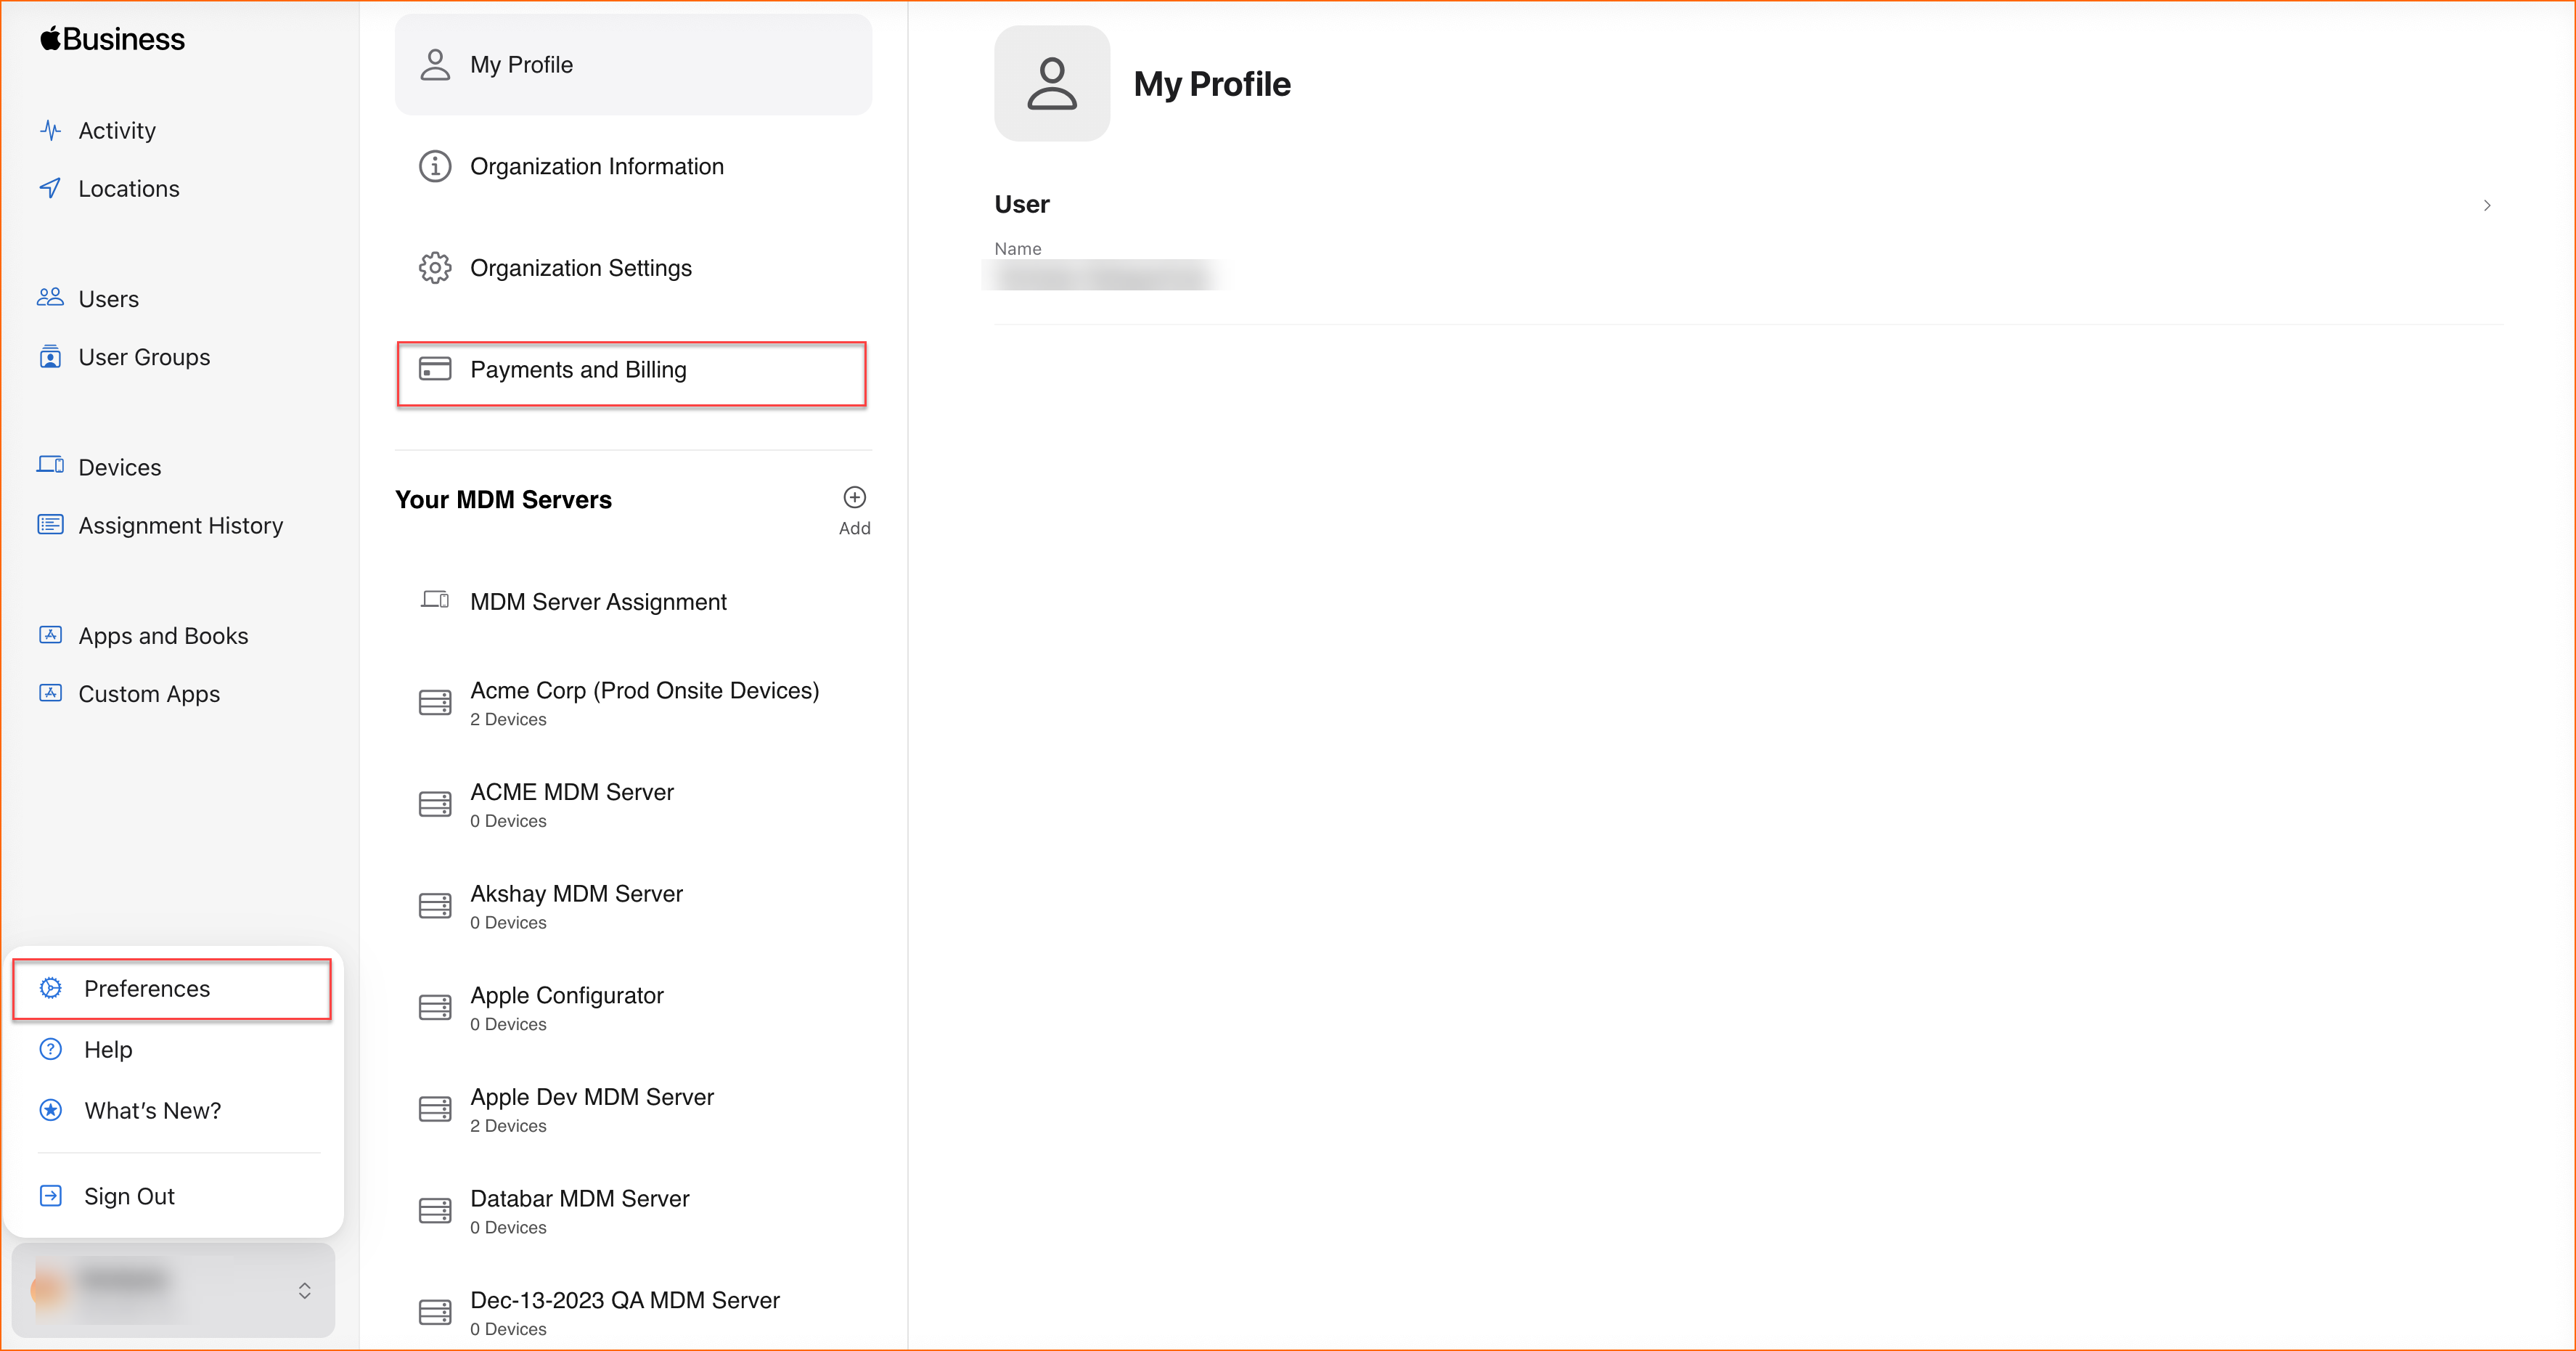Click the User heading in profile
The width and height of the screenshot is (2576, 1351).
(x=1021, y=204)
